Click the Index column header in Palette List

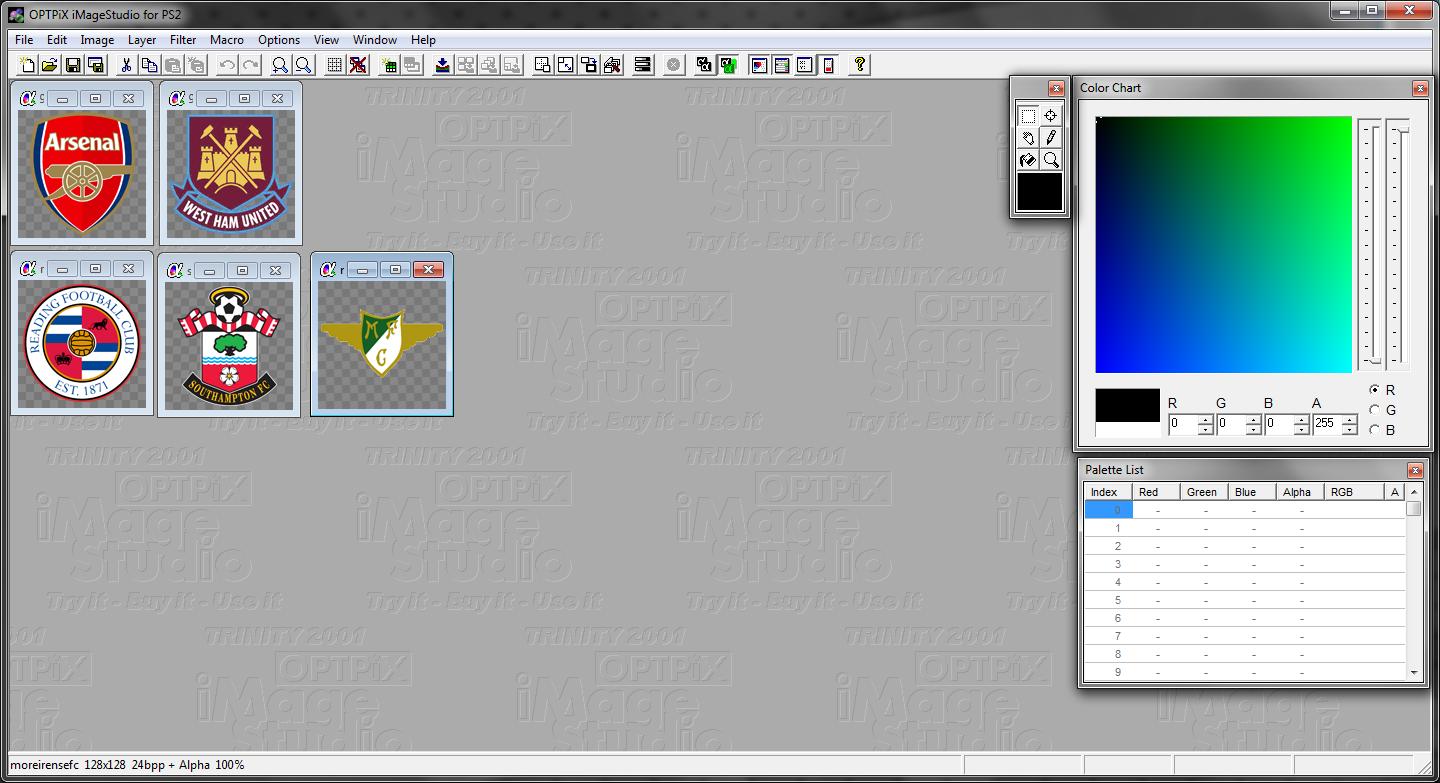[x=1108, y=492]
